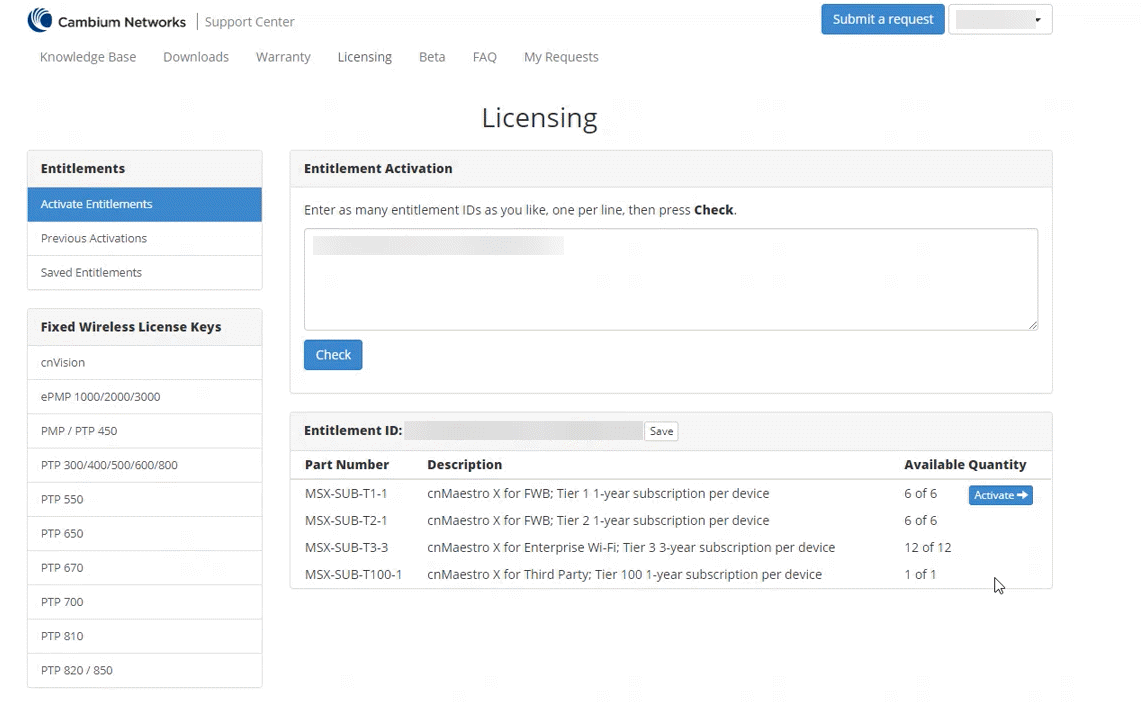Open ePMP 1000/2000/3000 license keys
Viewport: 1142px width, 702px height.
point(145,397)
